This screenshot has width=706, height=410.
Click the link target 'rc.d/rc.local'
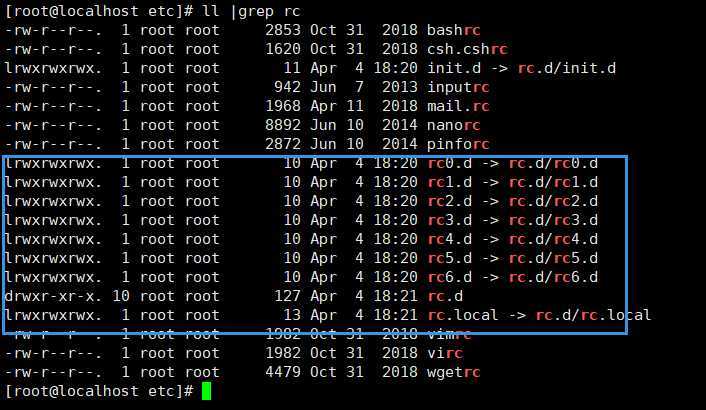[594, 315]
